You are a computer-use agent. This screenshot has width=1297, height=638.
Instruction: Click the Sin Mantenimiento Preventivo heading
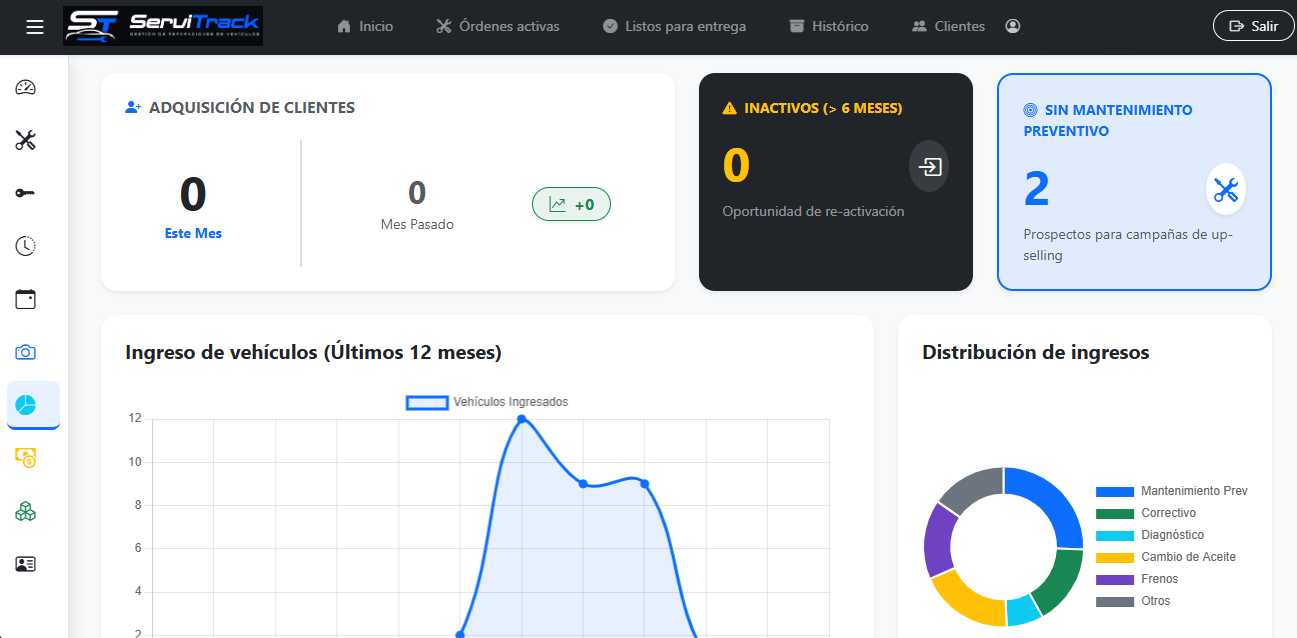(1108, 120)
